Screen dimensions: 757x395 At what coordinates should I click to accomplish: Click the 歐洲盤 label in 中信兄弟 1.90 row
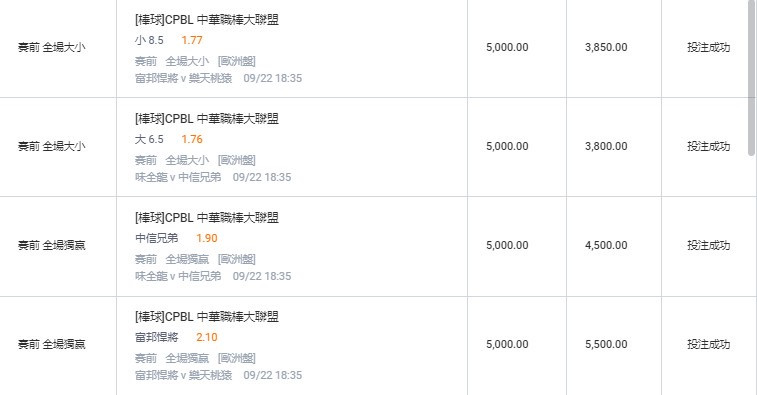[x=237, y=259]
